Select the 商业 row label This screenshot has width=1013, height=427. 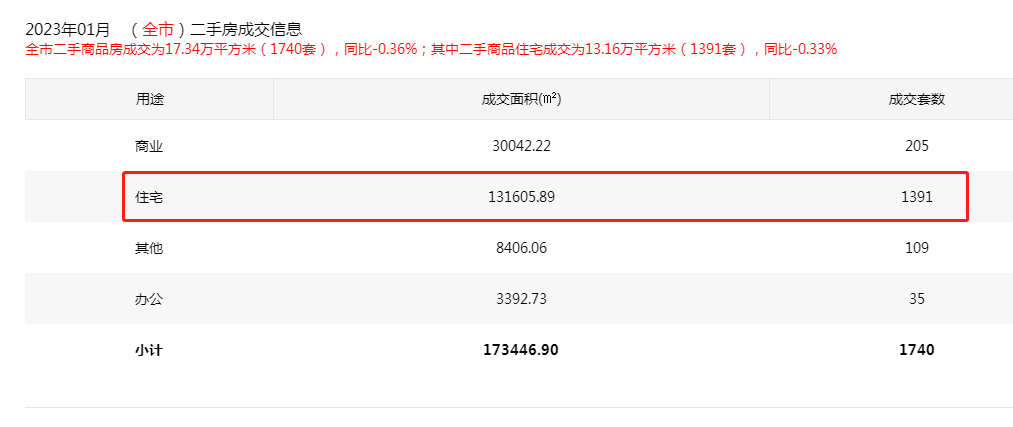(149, 146)
